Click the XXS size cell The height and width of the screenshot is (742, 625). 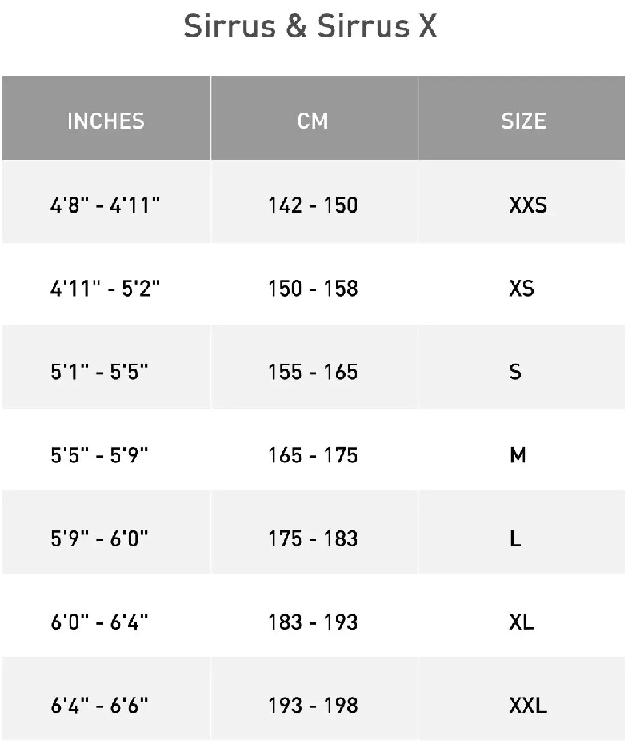(522, 202)
